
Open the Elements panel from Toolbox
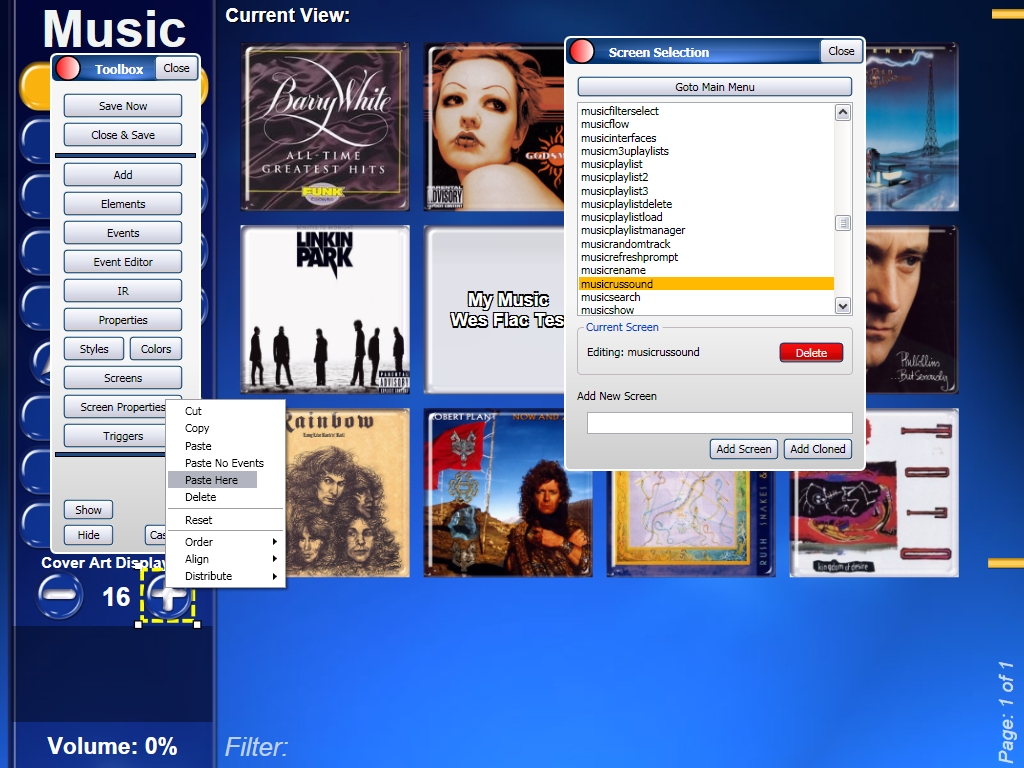click(123, 204)
